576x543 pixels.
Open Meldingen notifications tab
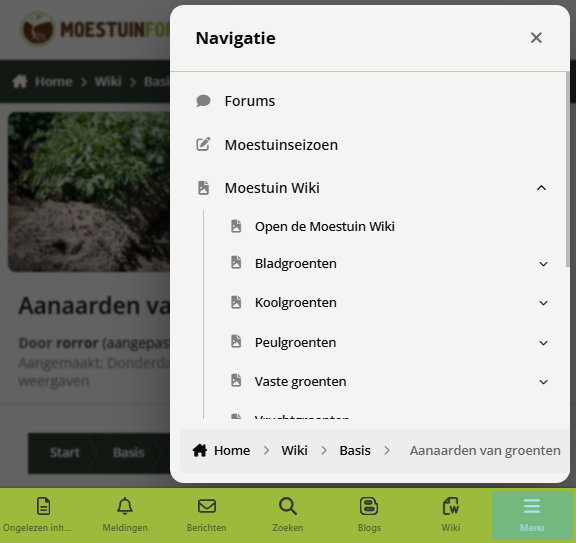click(x=125, y=515)
